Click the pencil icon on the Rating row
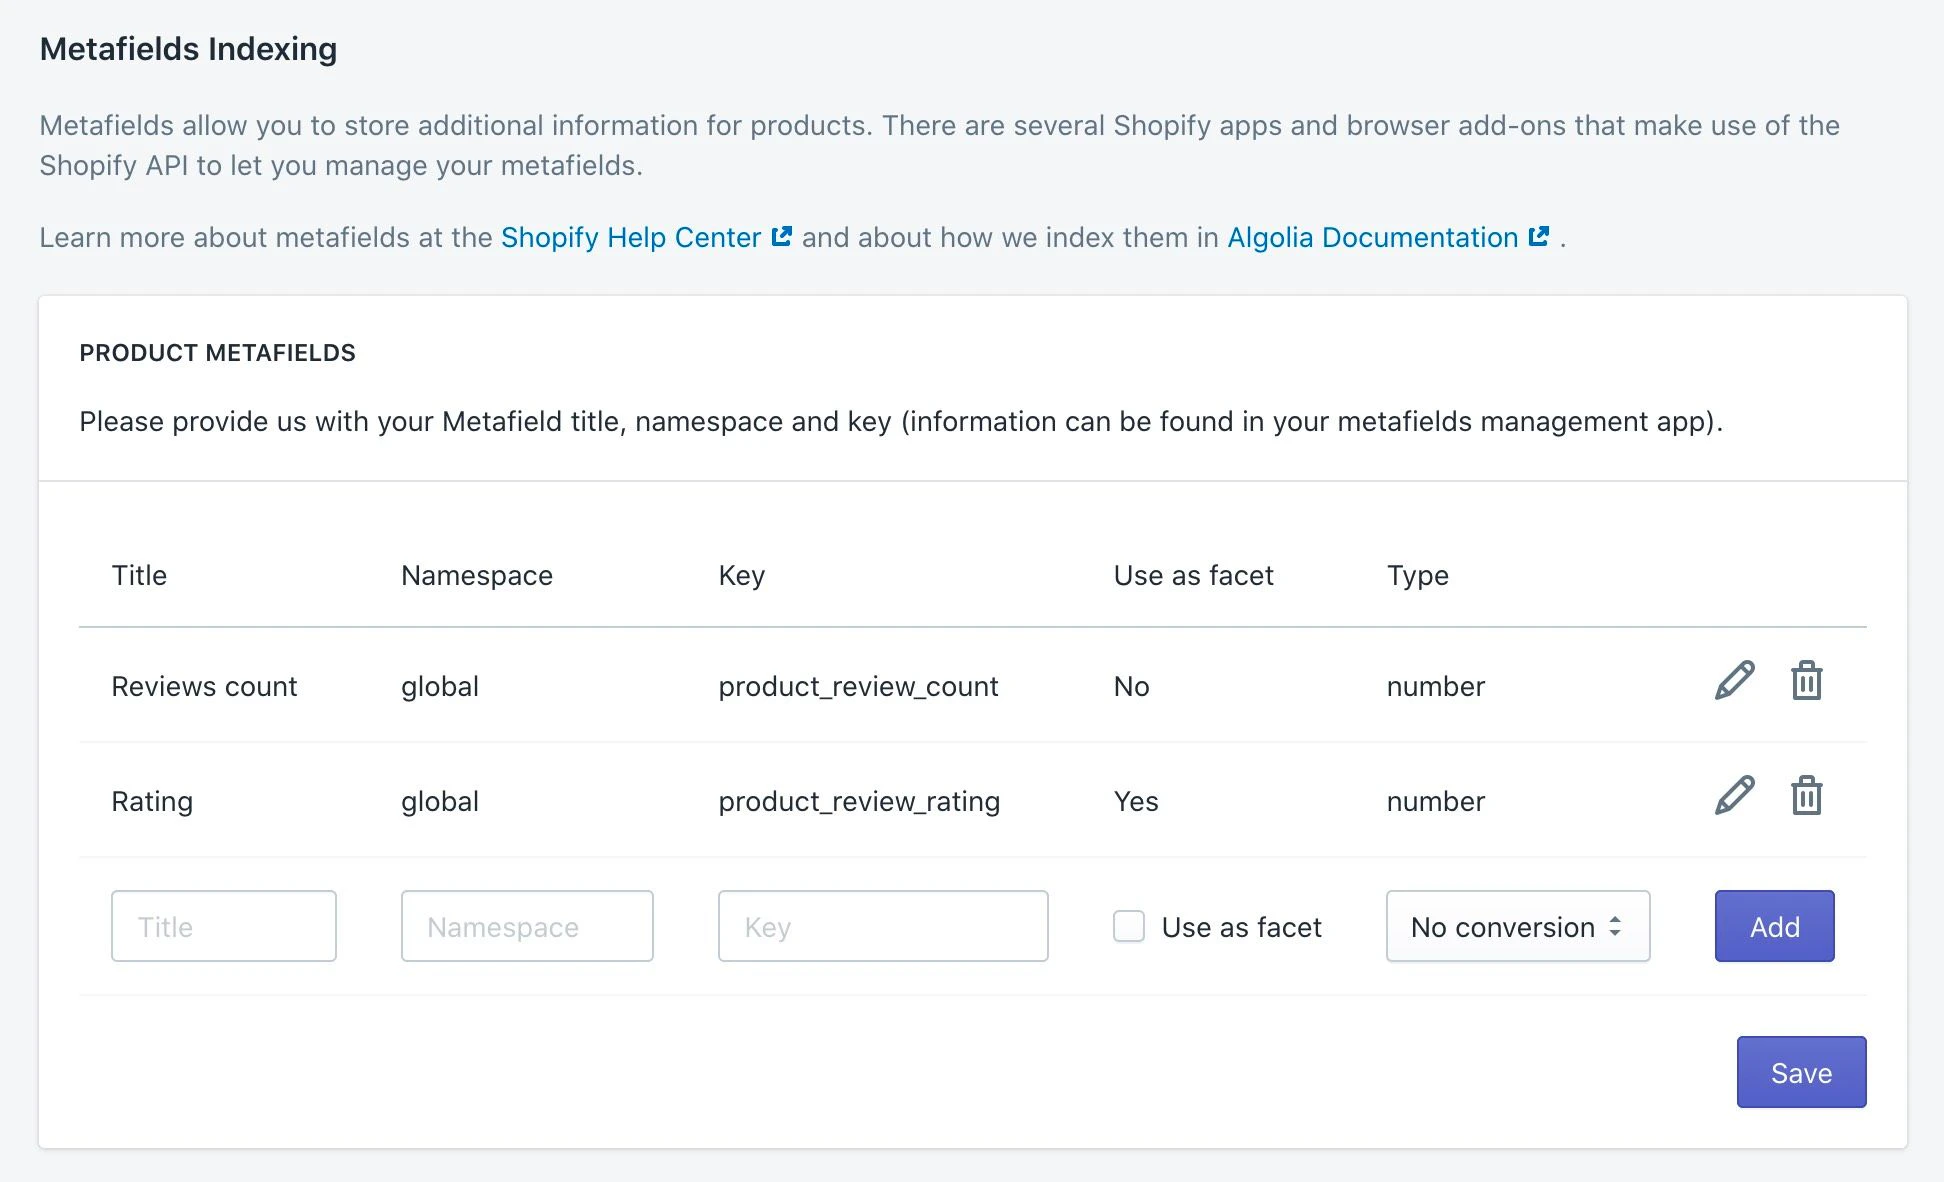The width and height of the screenshot is (1944, 1182). pyautogui.click(x=1733, y=796)
